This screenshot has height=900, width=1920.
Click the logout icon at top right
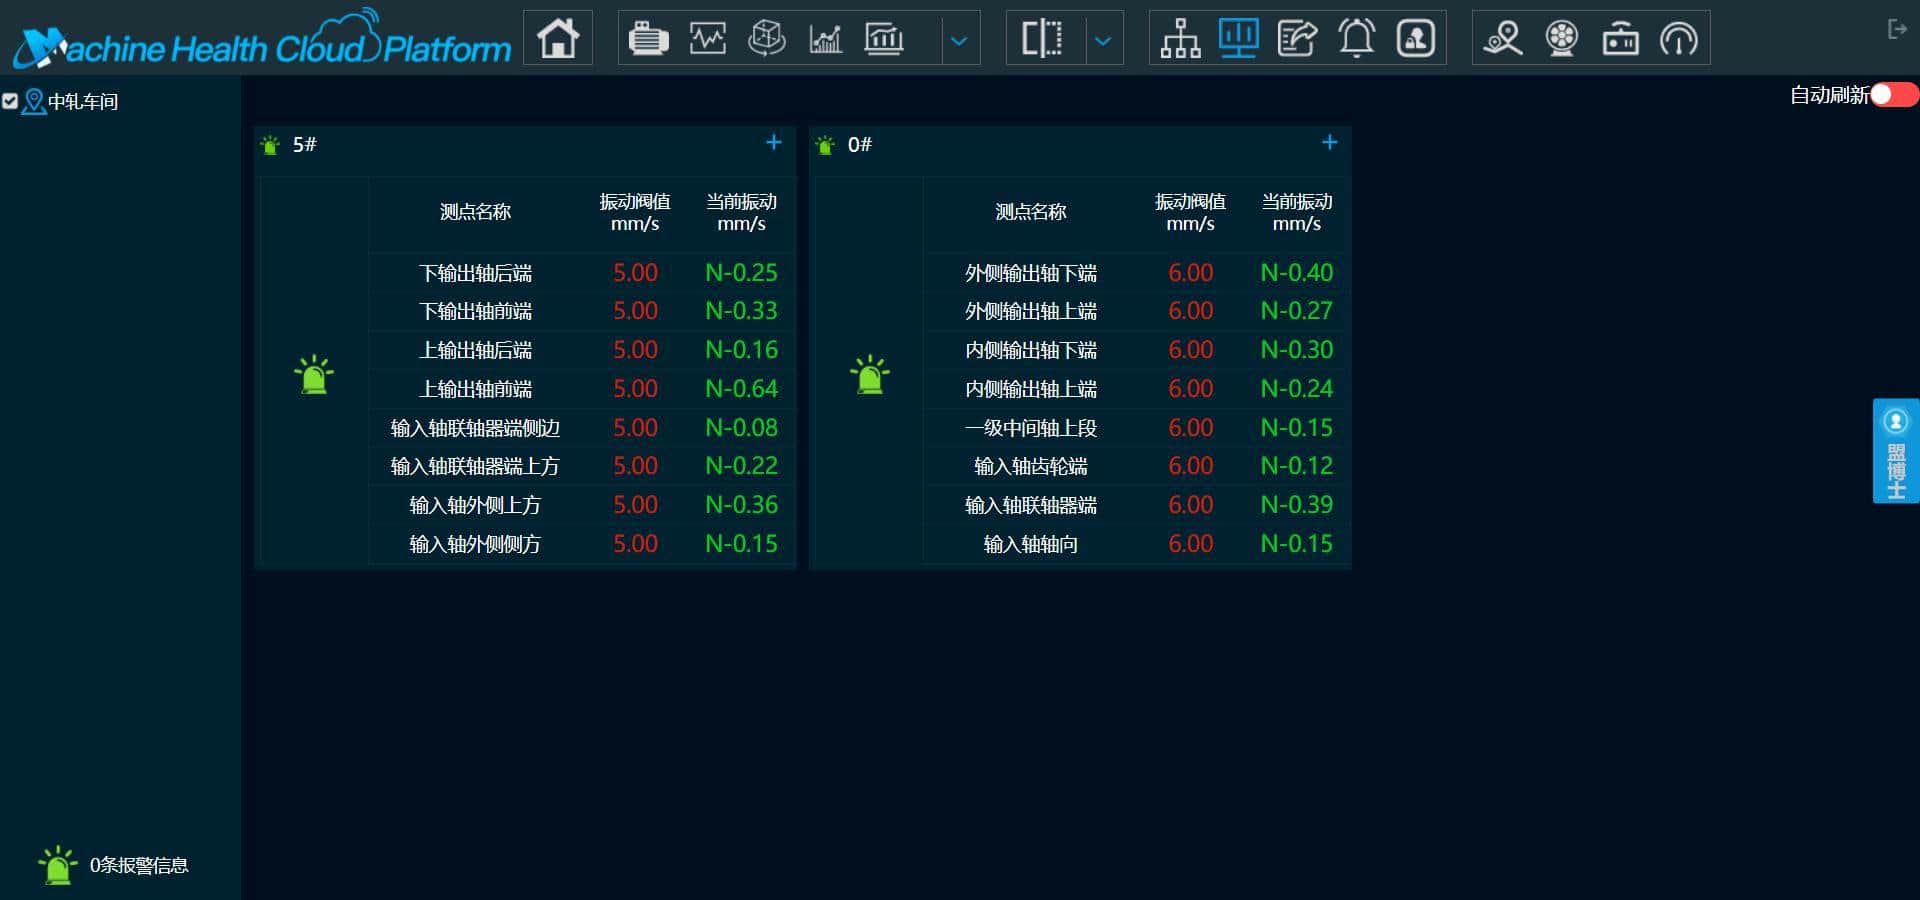(x=1896, y=30)
